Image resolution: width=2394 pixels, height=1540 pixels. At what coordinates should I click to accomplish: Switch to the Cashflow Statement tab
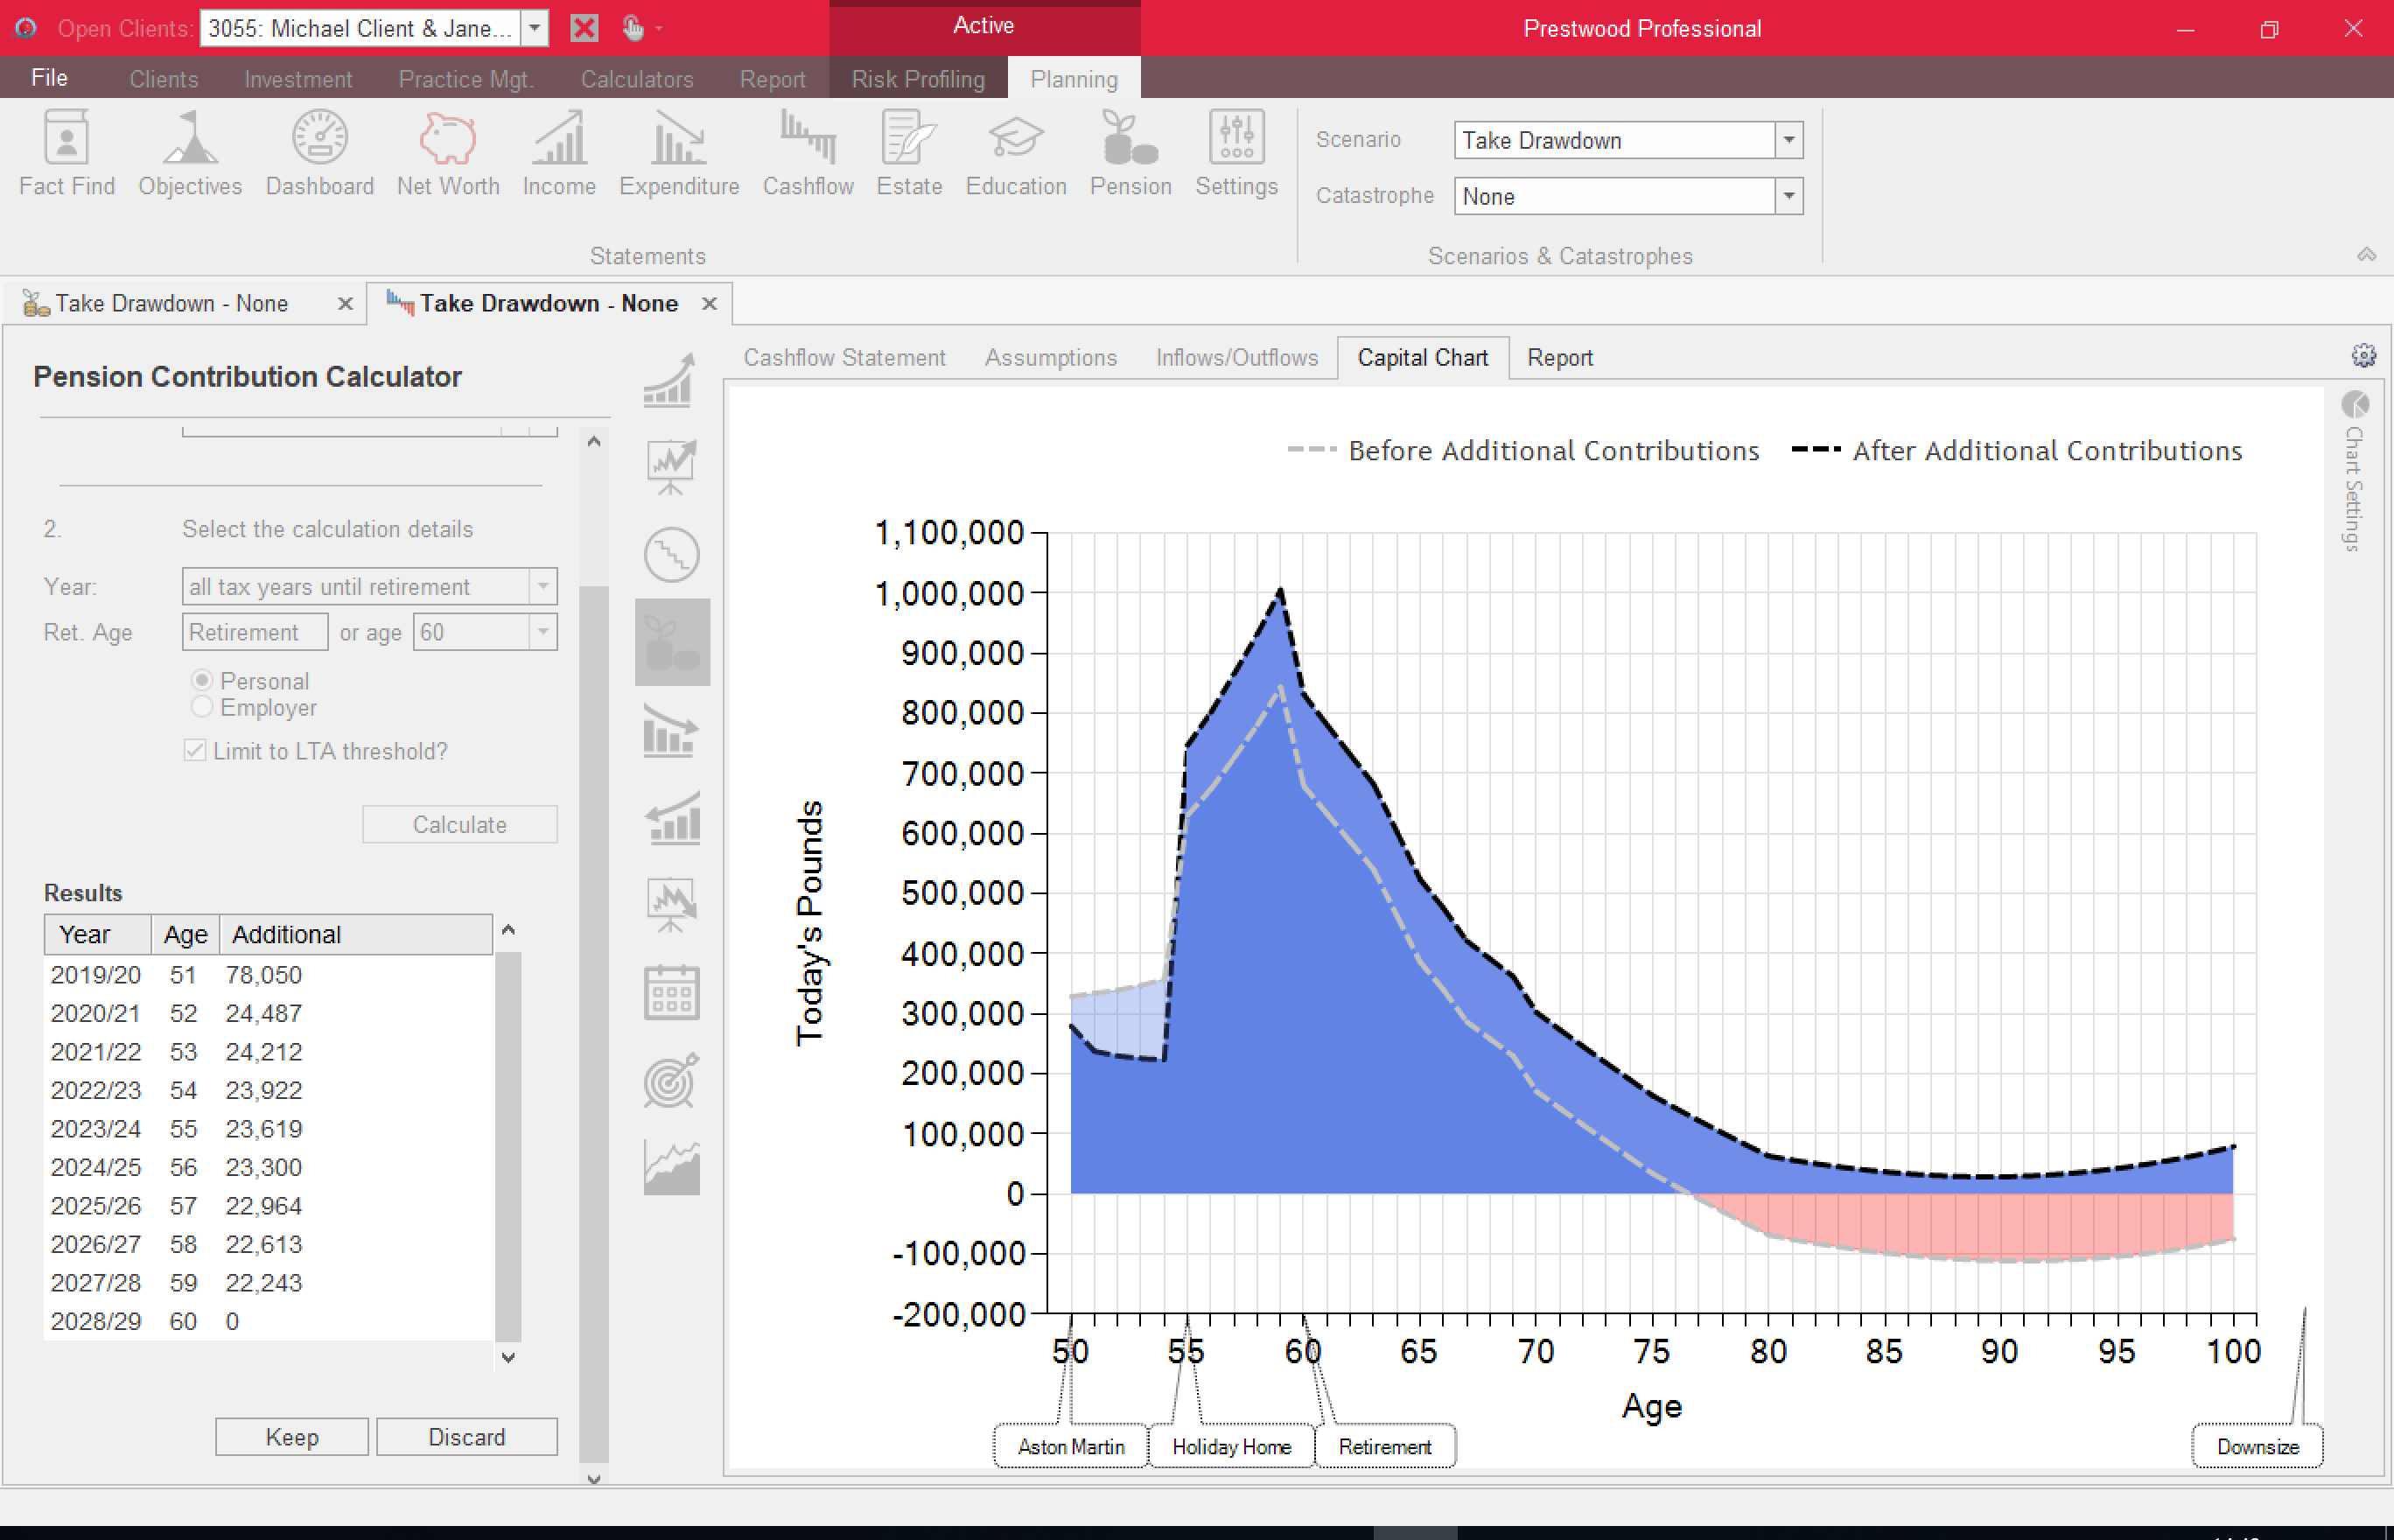(843, 357)
